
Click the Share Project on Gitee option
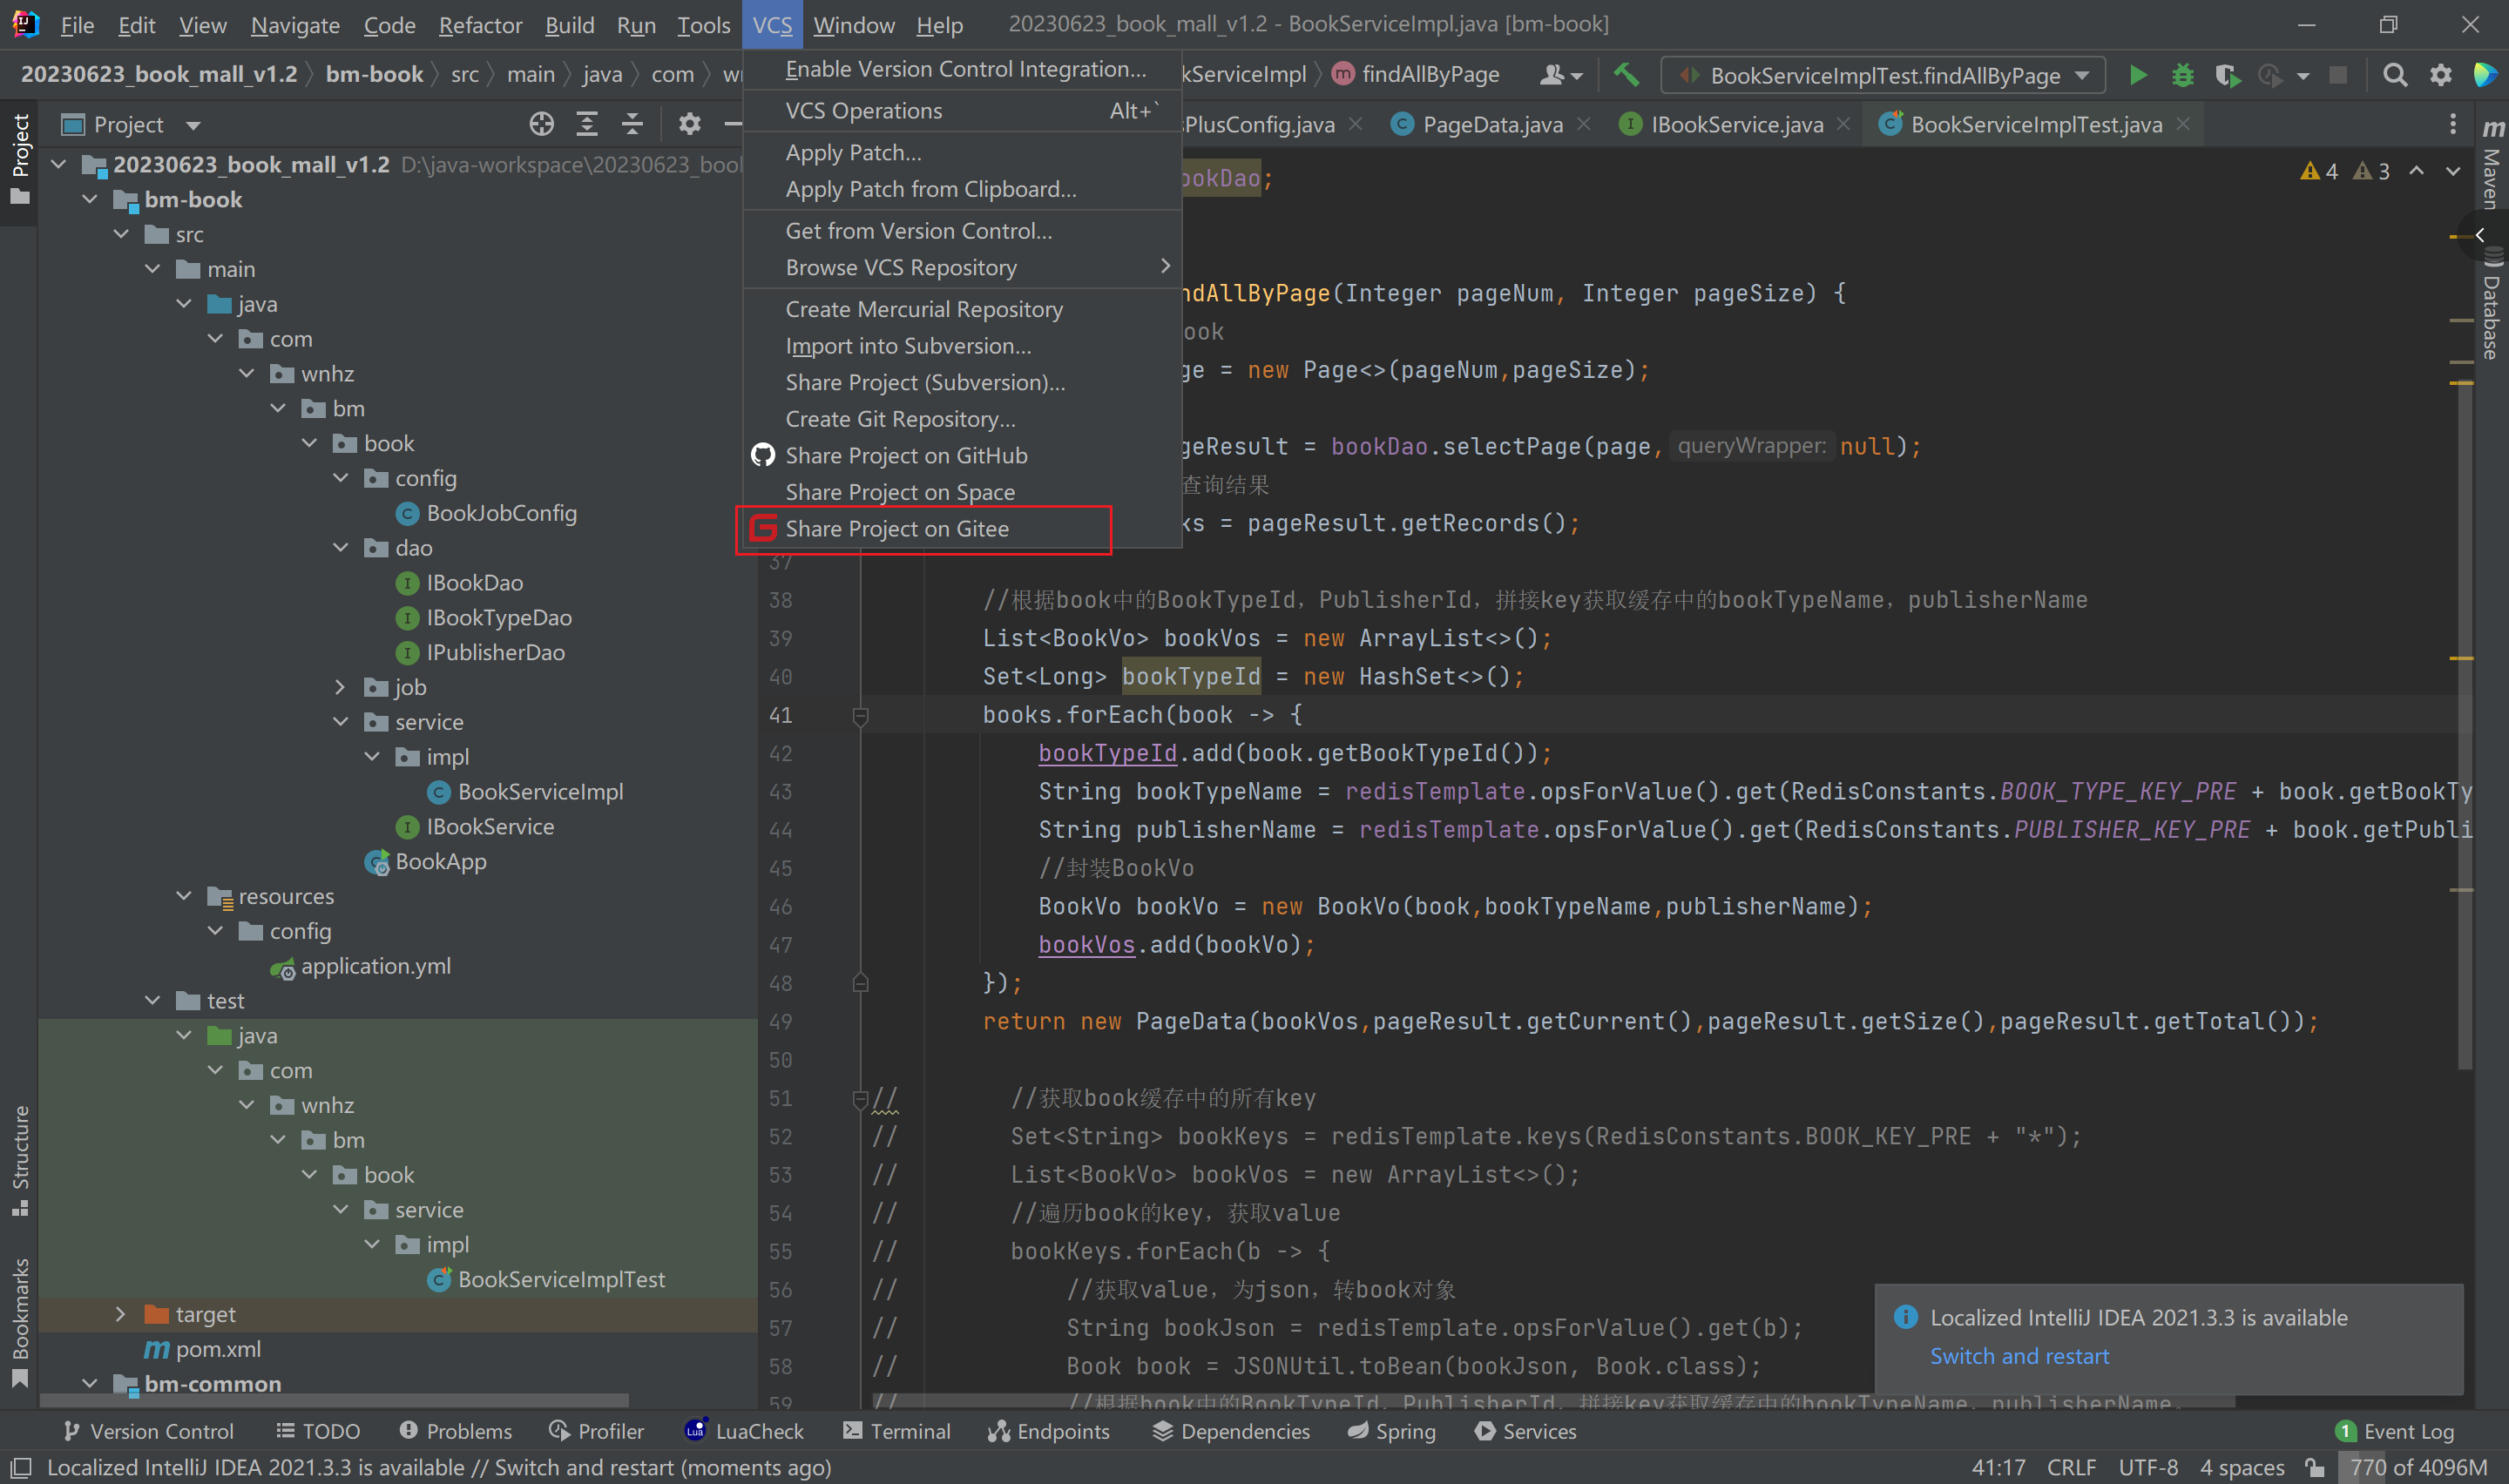[x=897, y=527]
